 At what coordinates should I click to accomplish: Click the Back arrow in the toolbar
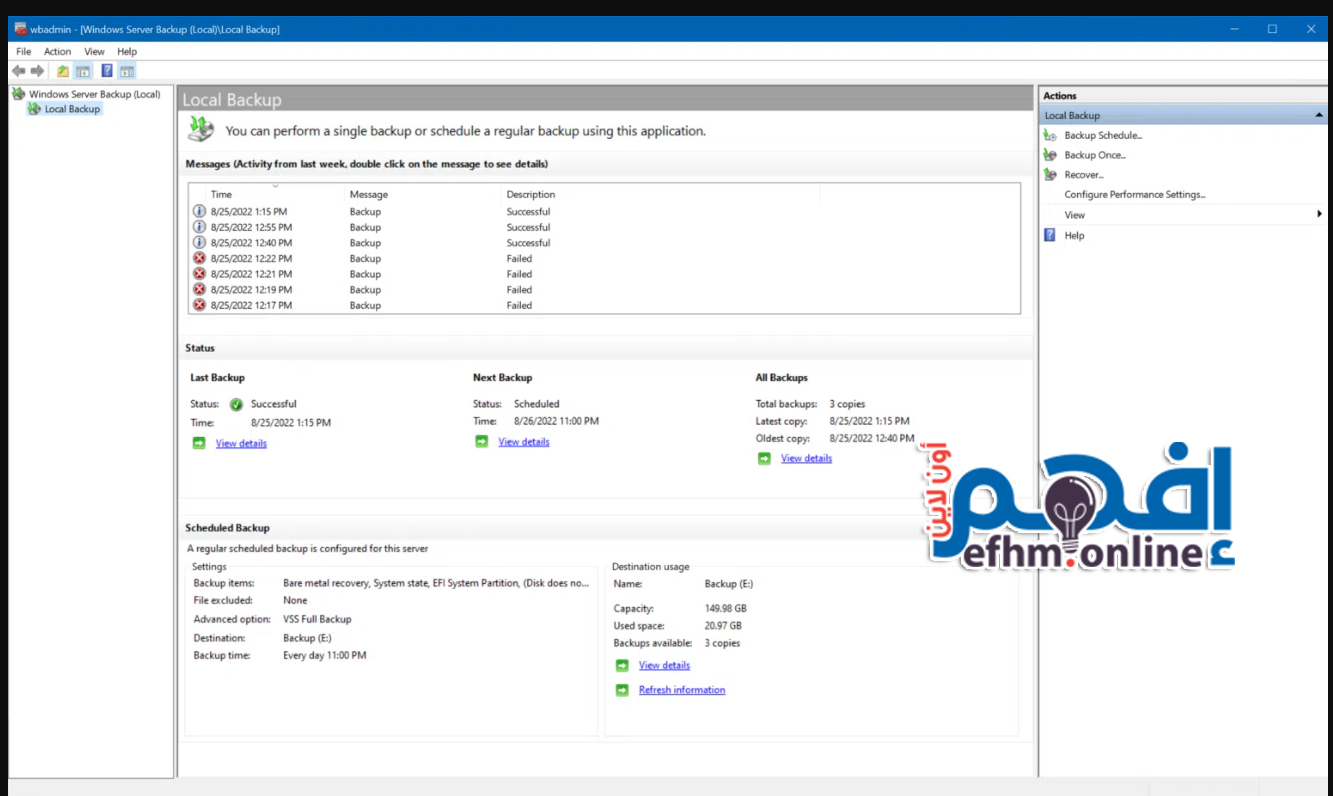coord(18,71)
